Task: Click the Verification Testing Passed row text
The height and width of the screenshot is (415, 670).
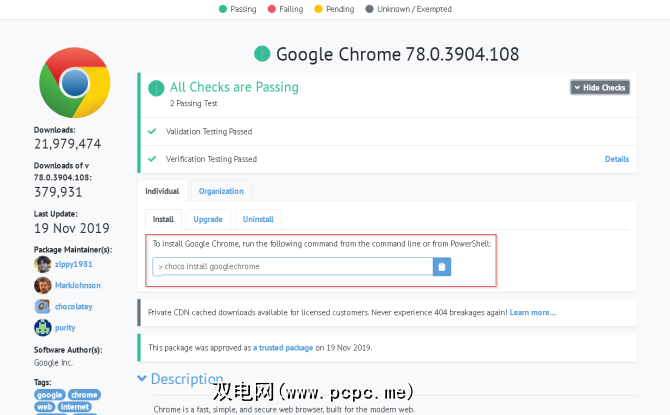Action: (x=212, y=159)
